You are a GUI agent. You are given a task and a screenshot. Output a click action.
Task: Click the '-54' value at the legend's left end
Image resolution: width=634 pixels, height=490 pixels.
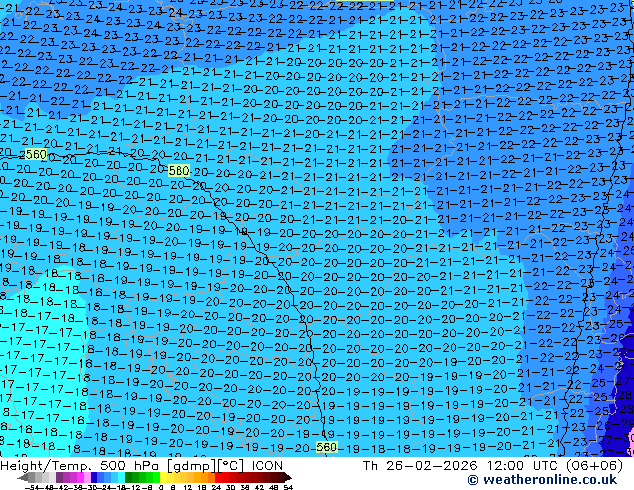tap(32, 487)
